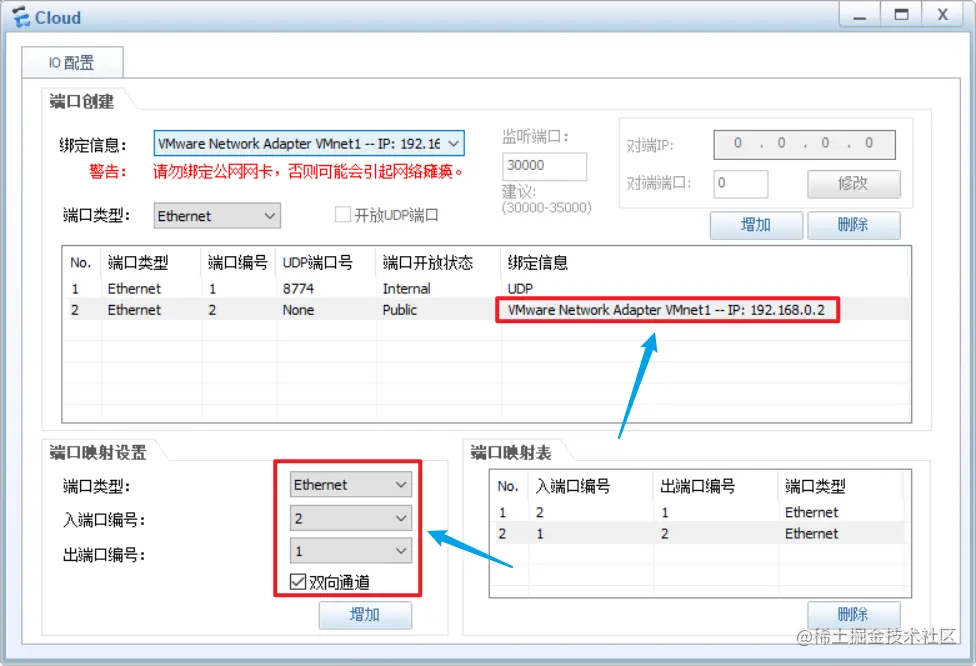Screen dimensions: 976x666
Task: Select the VMnet1 192.168.0.2 binding row
Action: [486, 310]
